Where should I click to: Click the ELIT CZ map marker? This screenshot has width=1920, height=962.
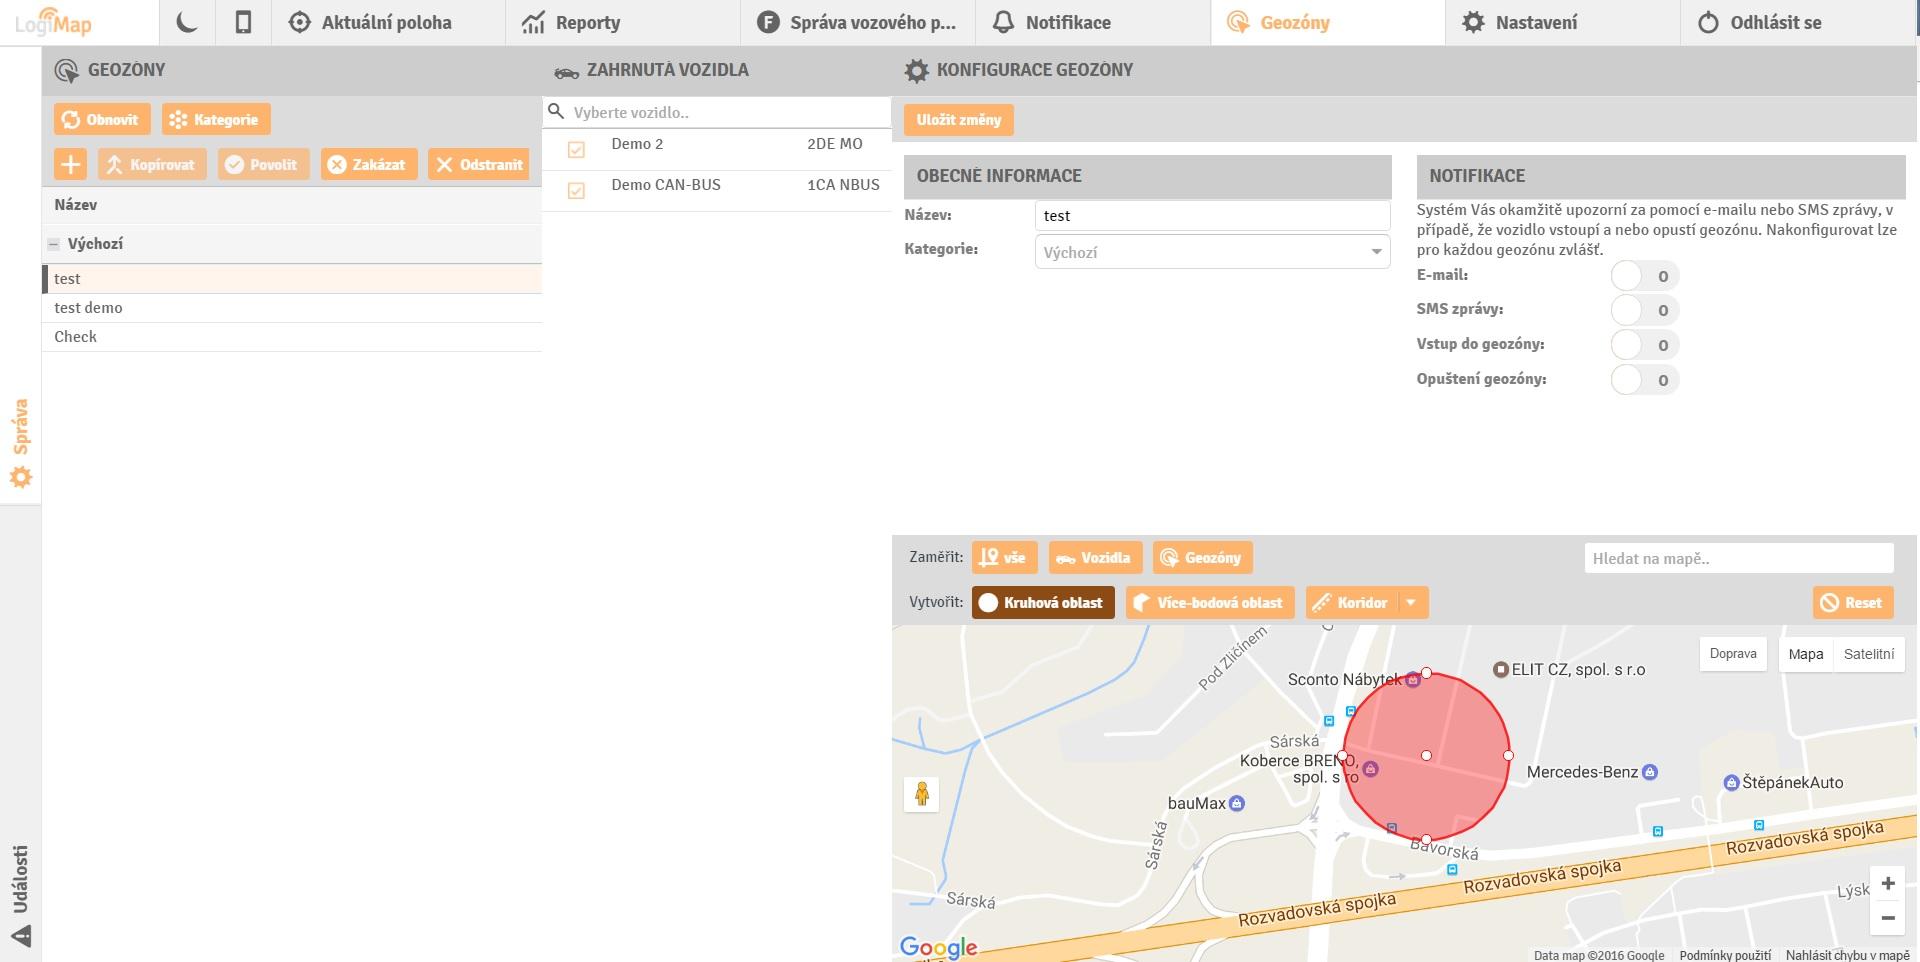click(x=1500, y=669)
